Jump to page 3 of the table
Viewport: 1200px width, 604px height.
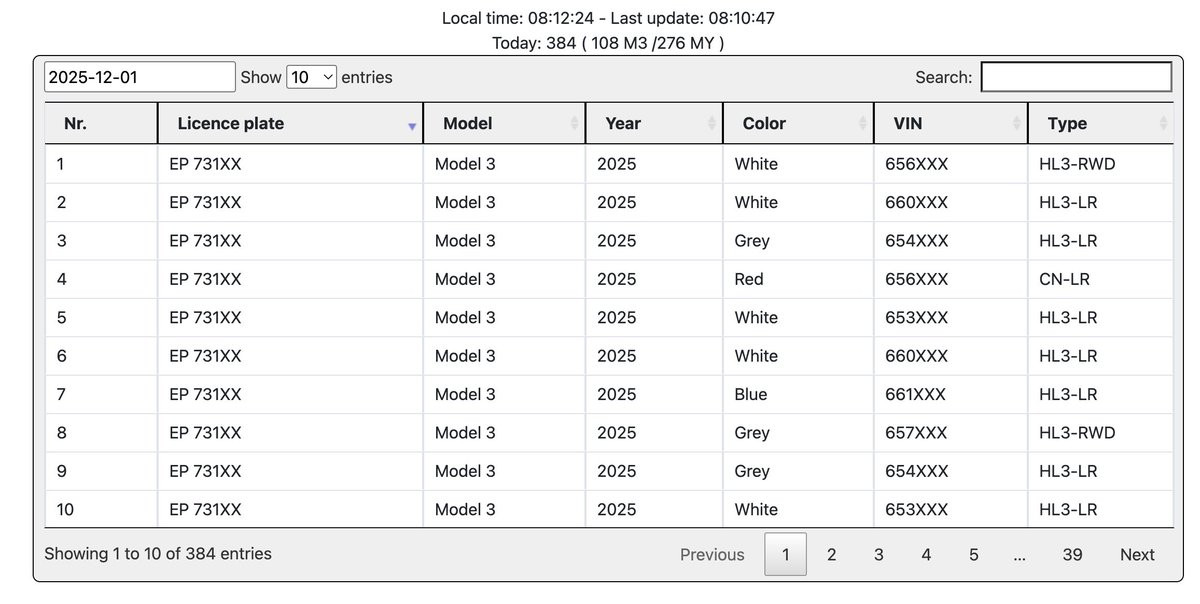878,554
